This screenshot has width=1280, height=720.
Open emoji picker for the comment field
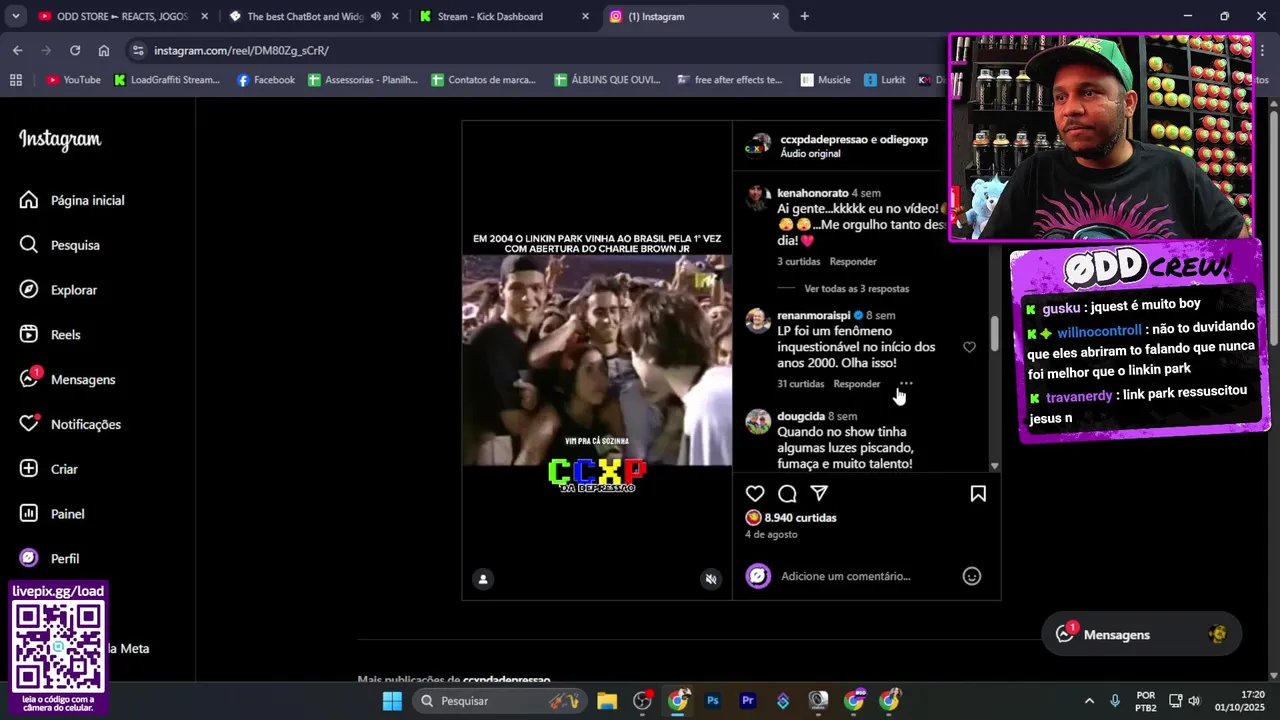click(x=971, y=576)
